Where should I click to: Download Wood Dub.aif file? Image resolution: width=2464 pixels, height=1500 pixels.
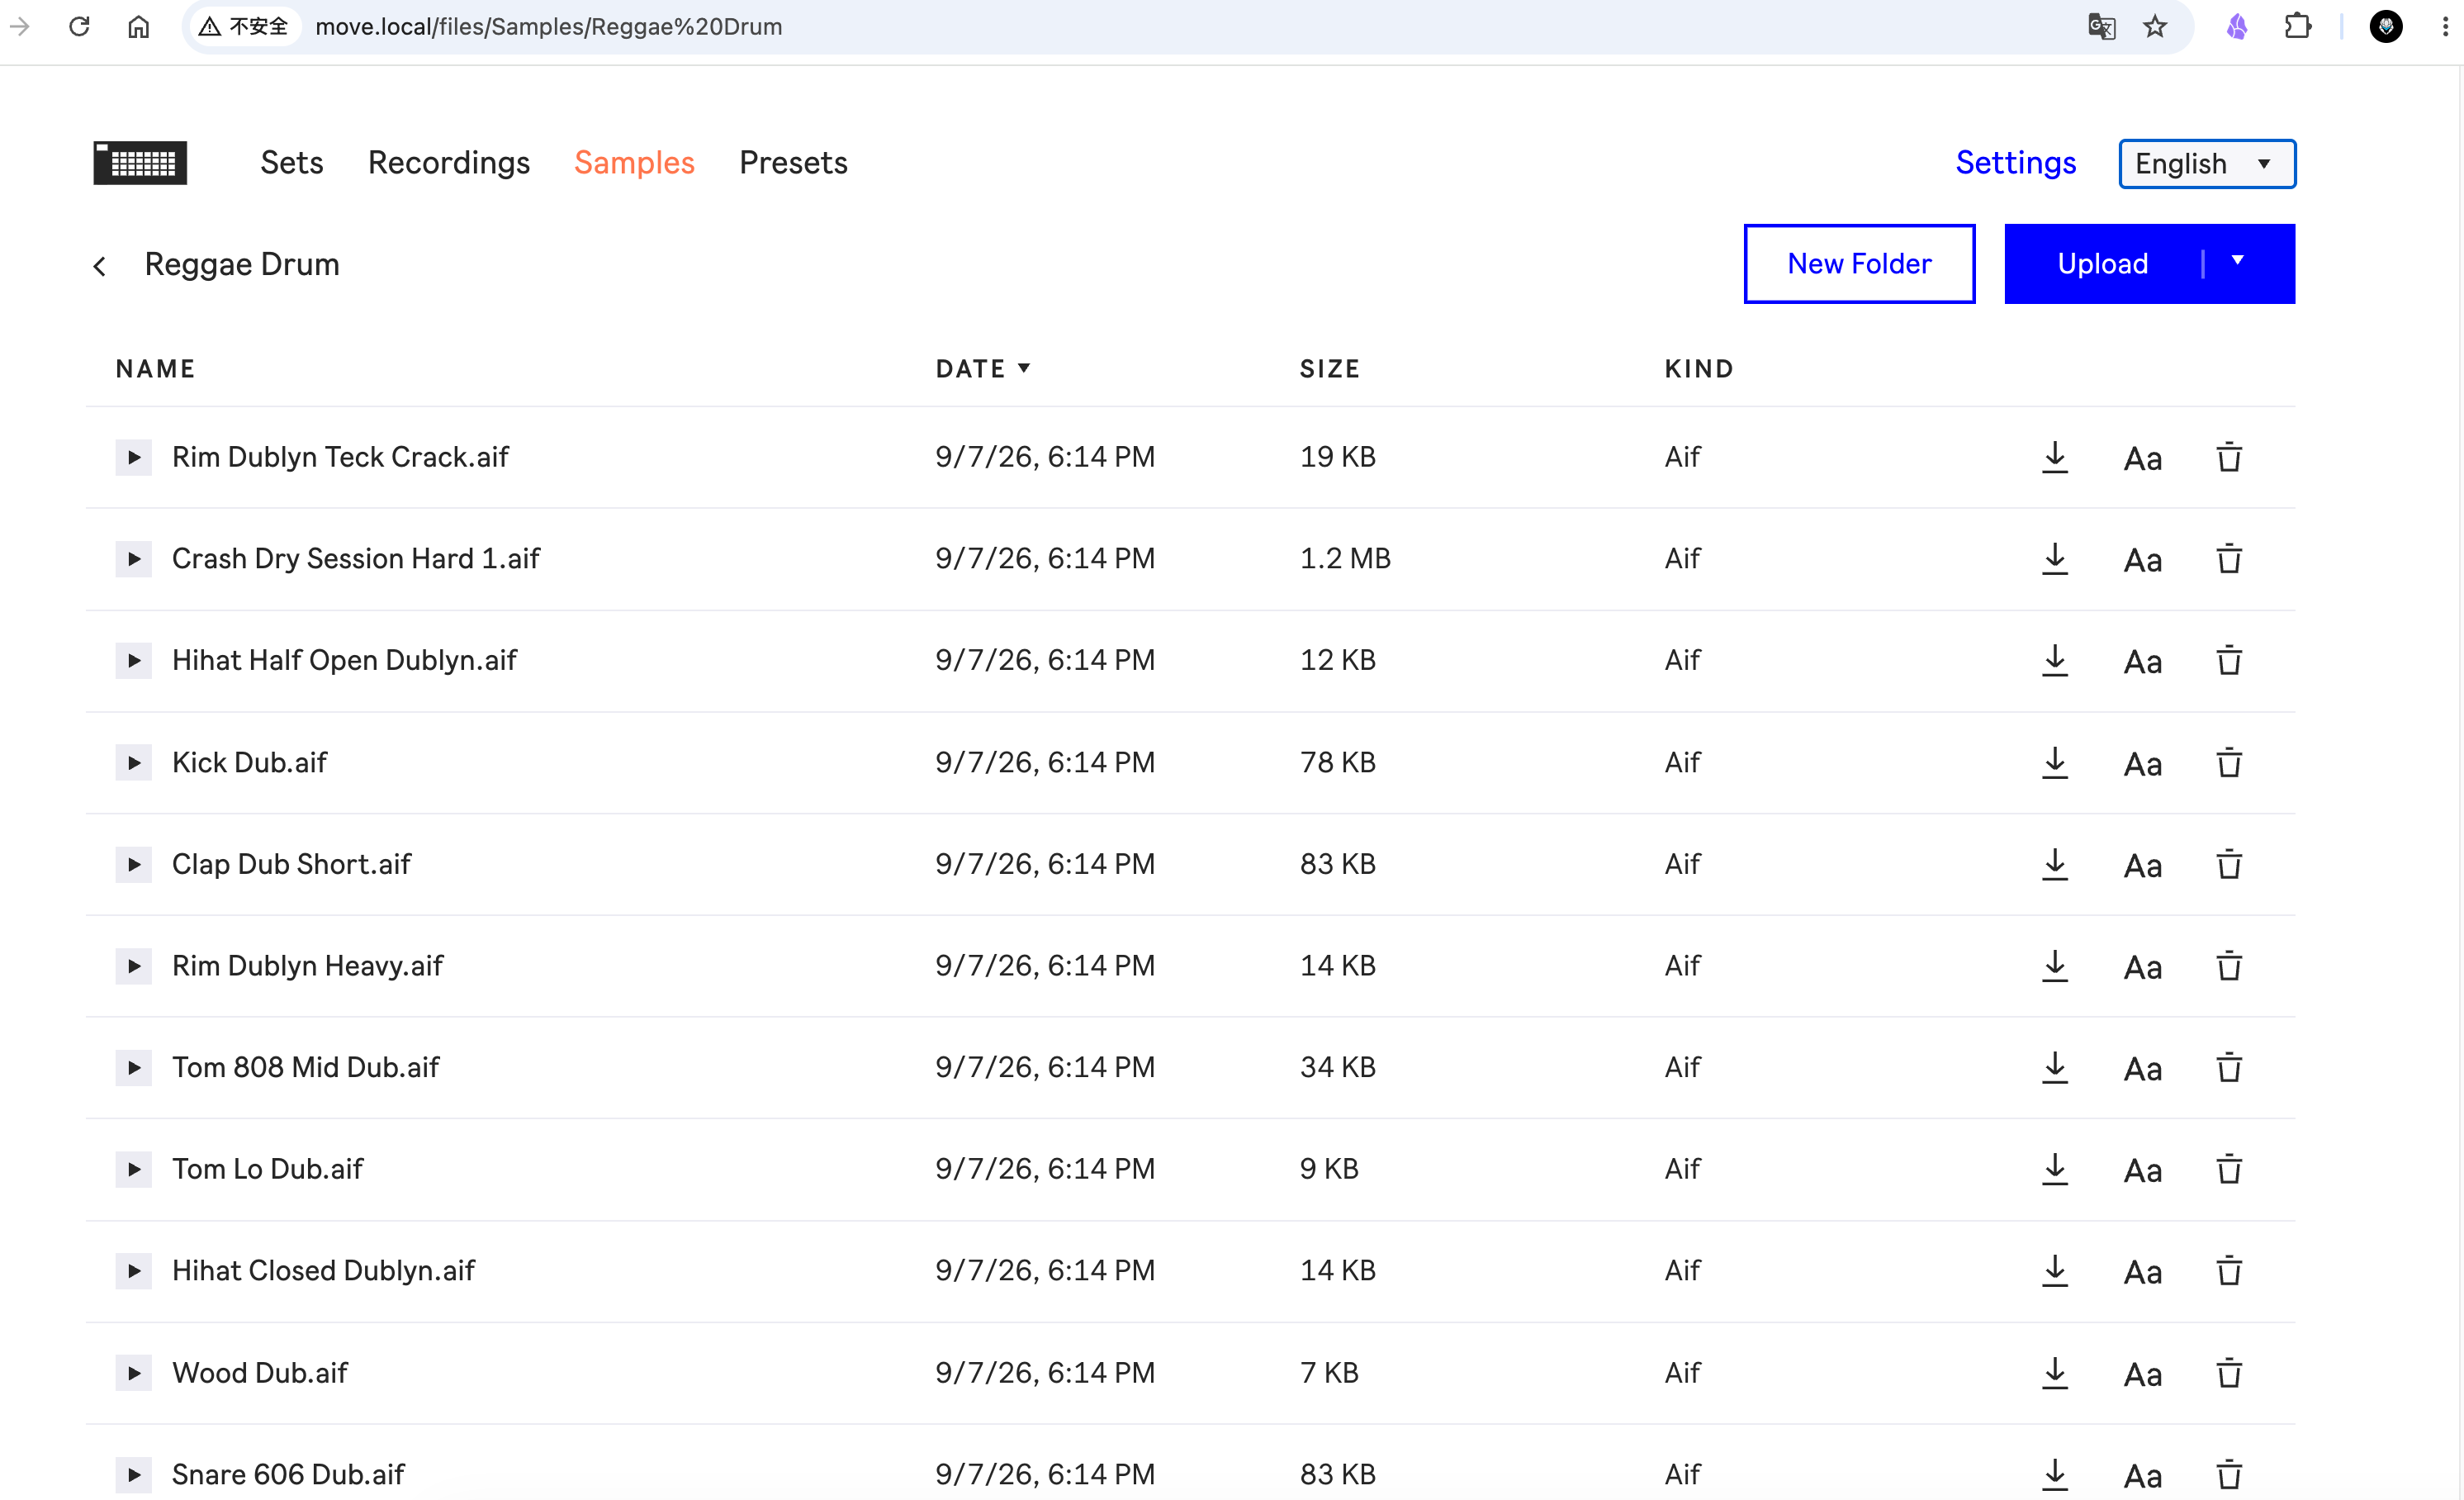[x=2055, y=1373]
